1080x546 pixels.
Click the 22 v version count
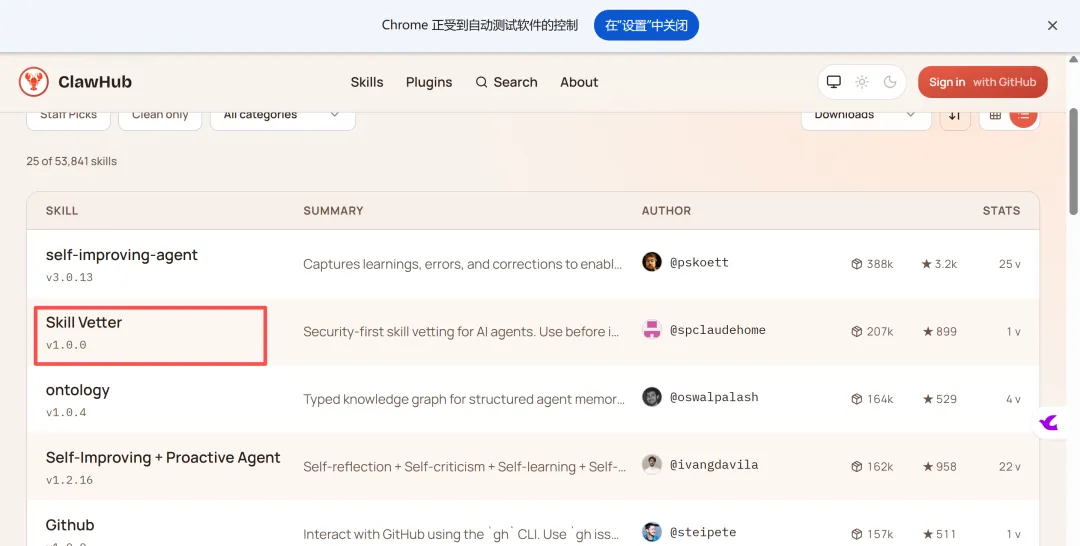point(1010,466)
